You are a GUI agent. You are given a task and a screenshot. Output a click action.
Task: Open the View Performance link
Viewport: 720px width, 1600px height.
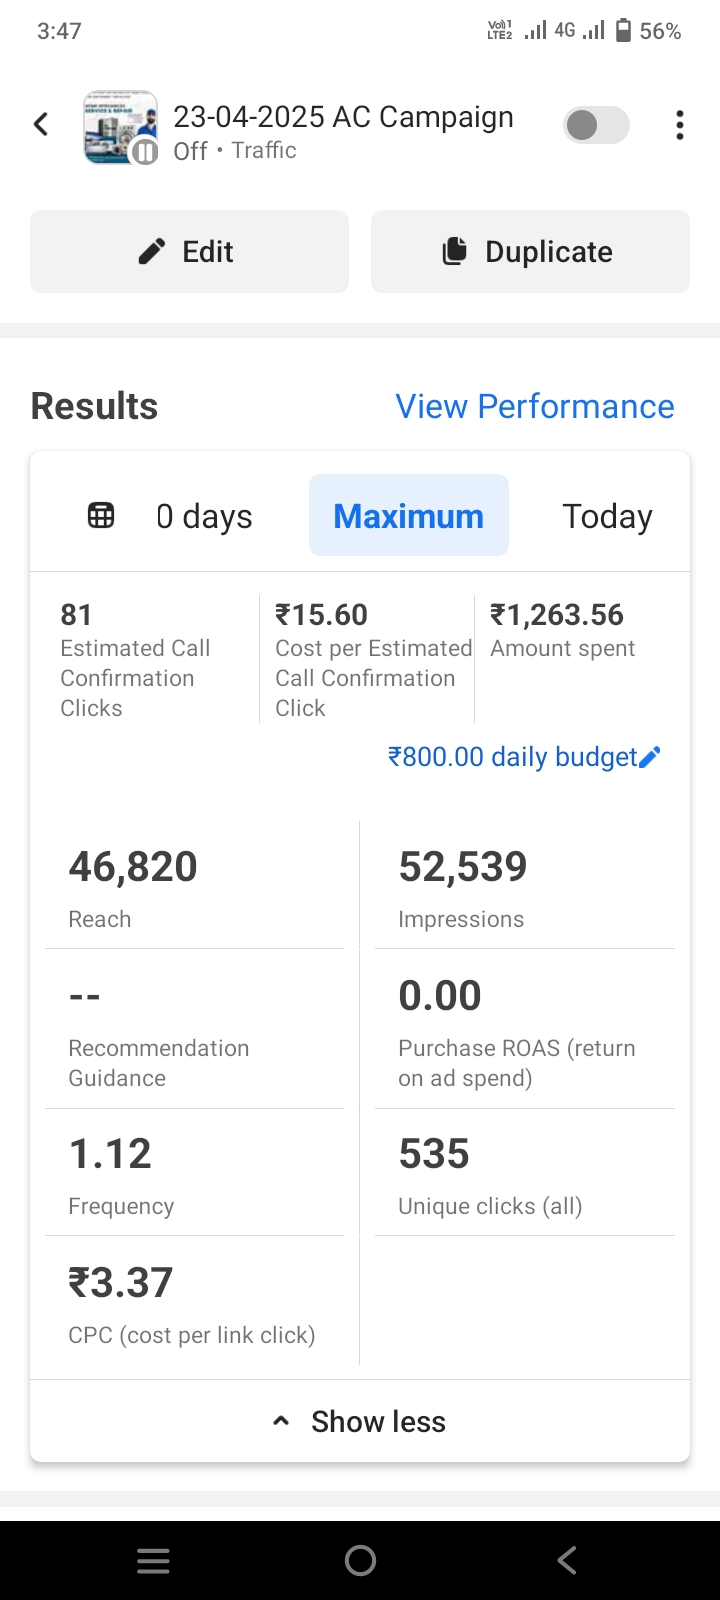(x=534, y=406)
